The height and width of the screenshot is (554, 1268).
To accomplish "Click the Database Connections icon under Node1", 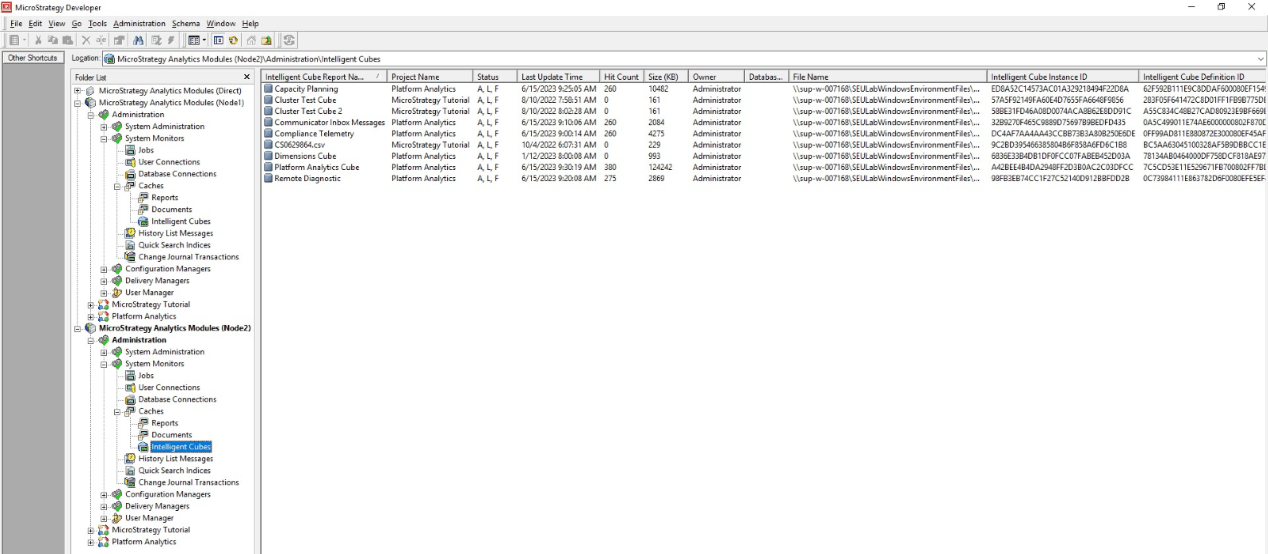I will (130, 174).
